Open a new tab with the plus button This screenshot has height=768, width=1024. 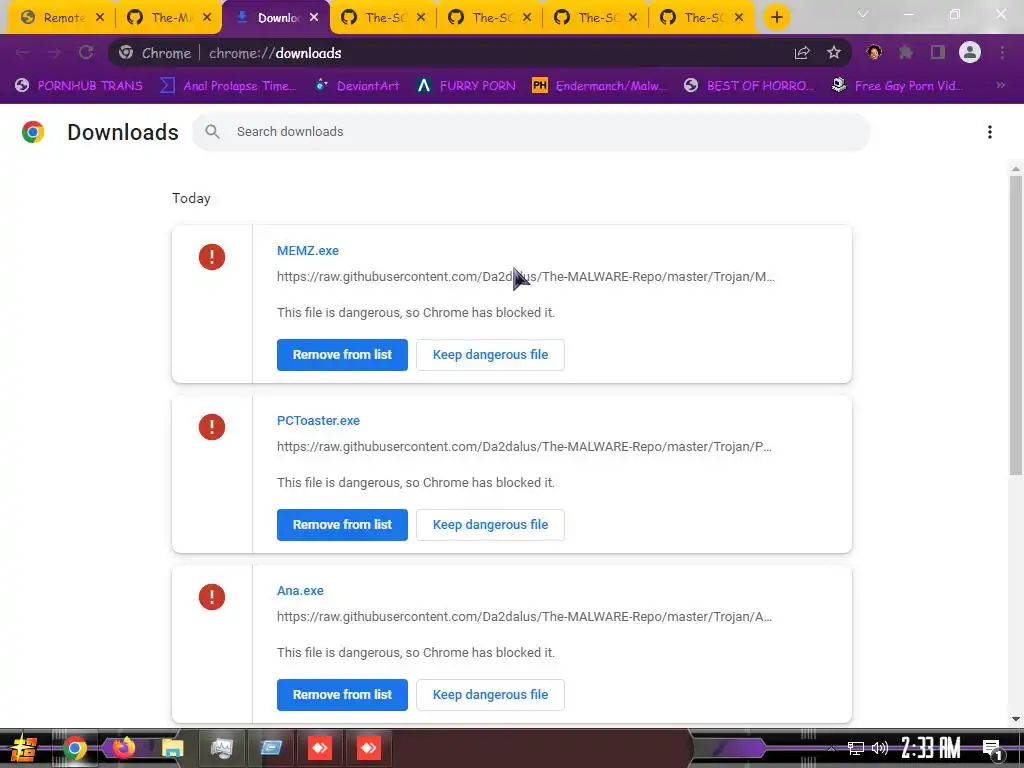point(776,18)
